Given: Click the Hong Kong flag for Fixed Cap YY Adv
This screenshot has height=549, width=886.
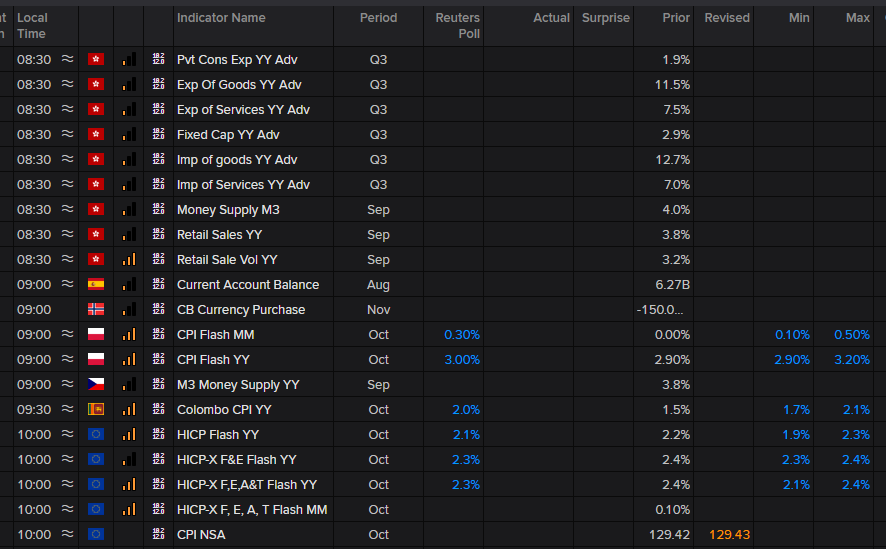Looking at the screenshot, I should pyautogui.click(x=96, y=135).
